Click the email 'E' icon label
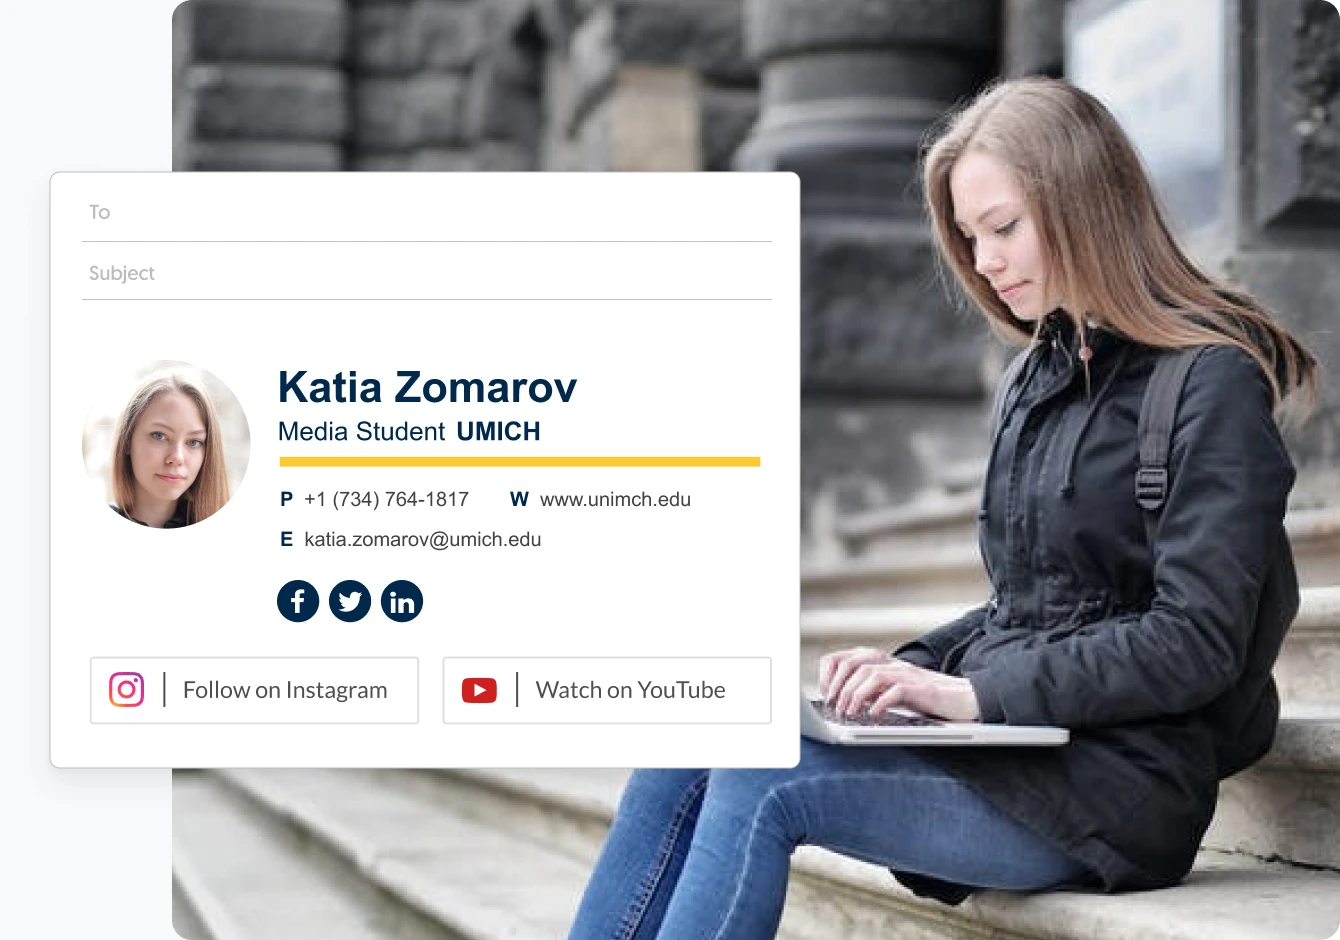 [287, 539]
